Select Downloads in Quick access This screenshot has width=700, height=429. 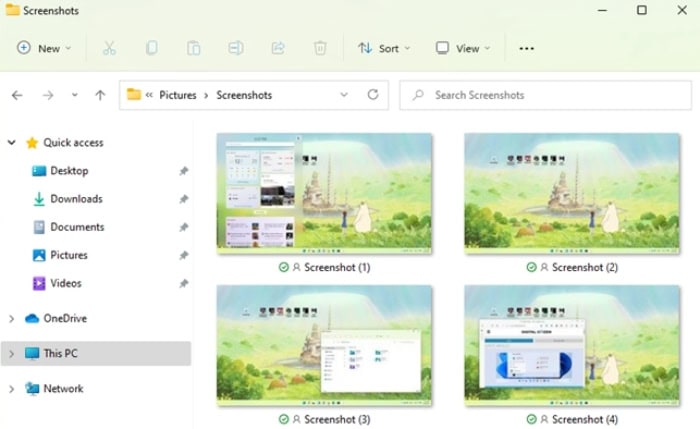click(x=76, y=199)
